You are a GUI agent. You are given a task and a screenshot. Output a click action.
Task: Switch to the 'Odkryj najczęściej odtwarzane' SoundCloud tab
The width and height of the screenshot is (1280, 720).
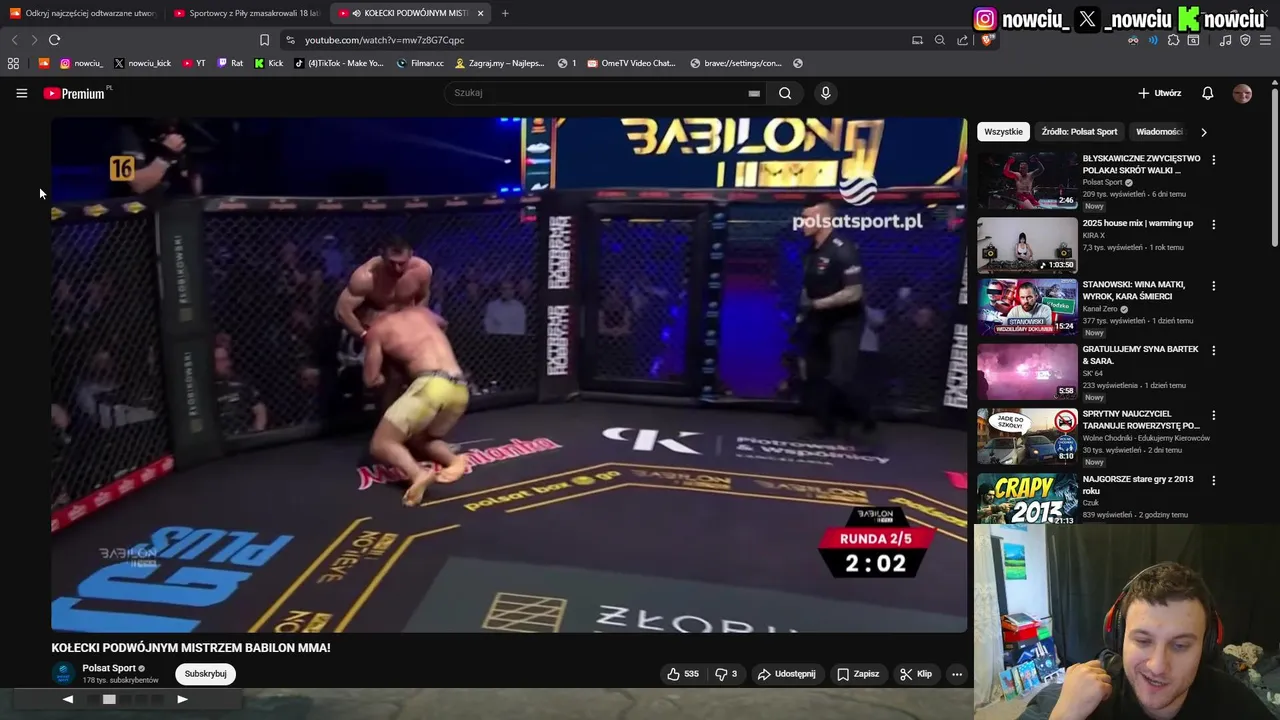coord(82,13)
